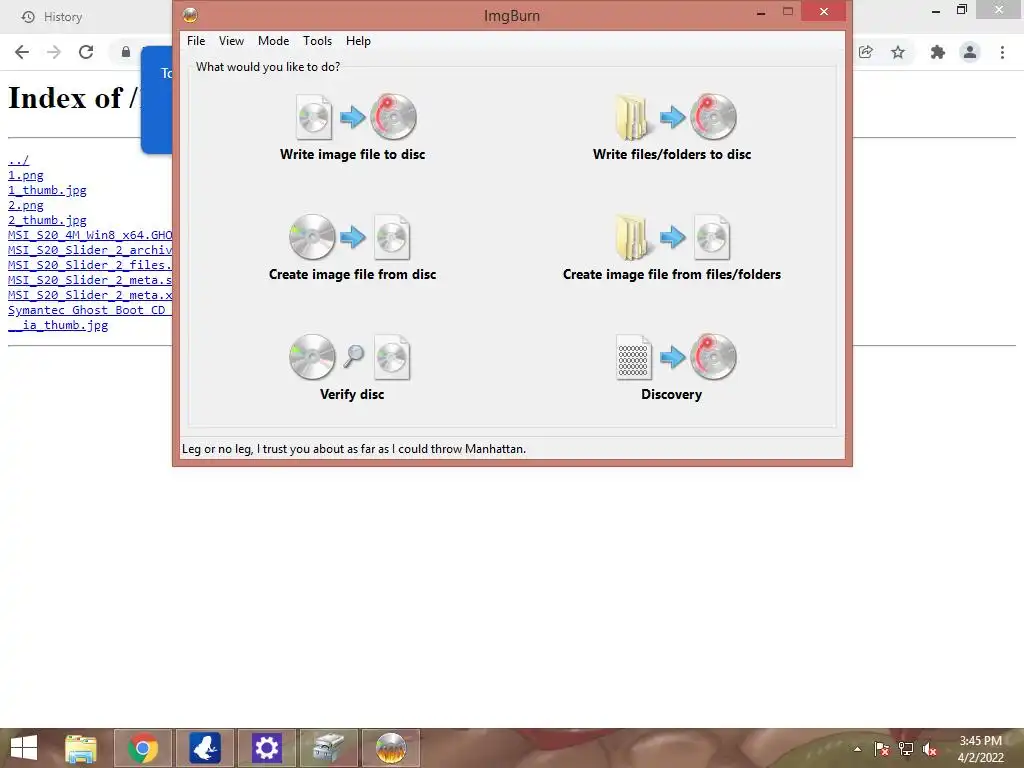The width and height of the screenshot is (1024, 768).
Task: Click the lock icon in Chrome address bar
Action: [x=126, y=52]
